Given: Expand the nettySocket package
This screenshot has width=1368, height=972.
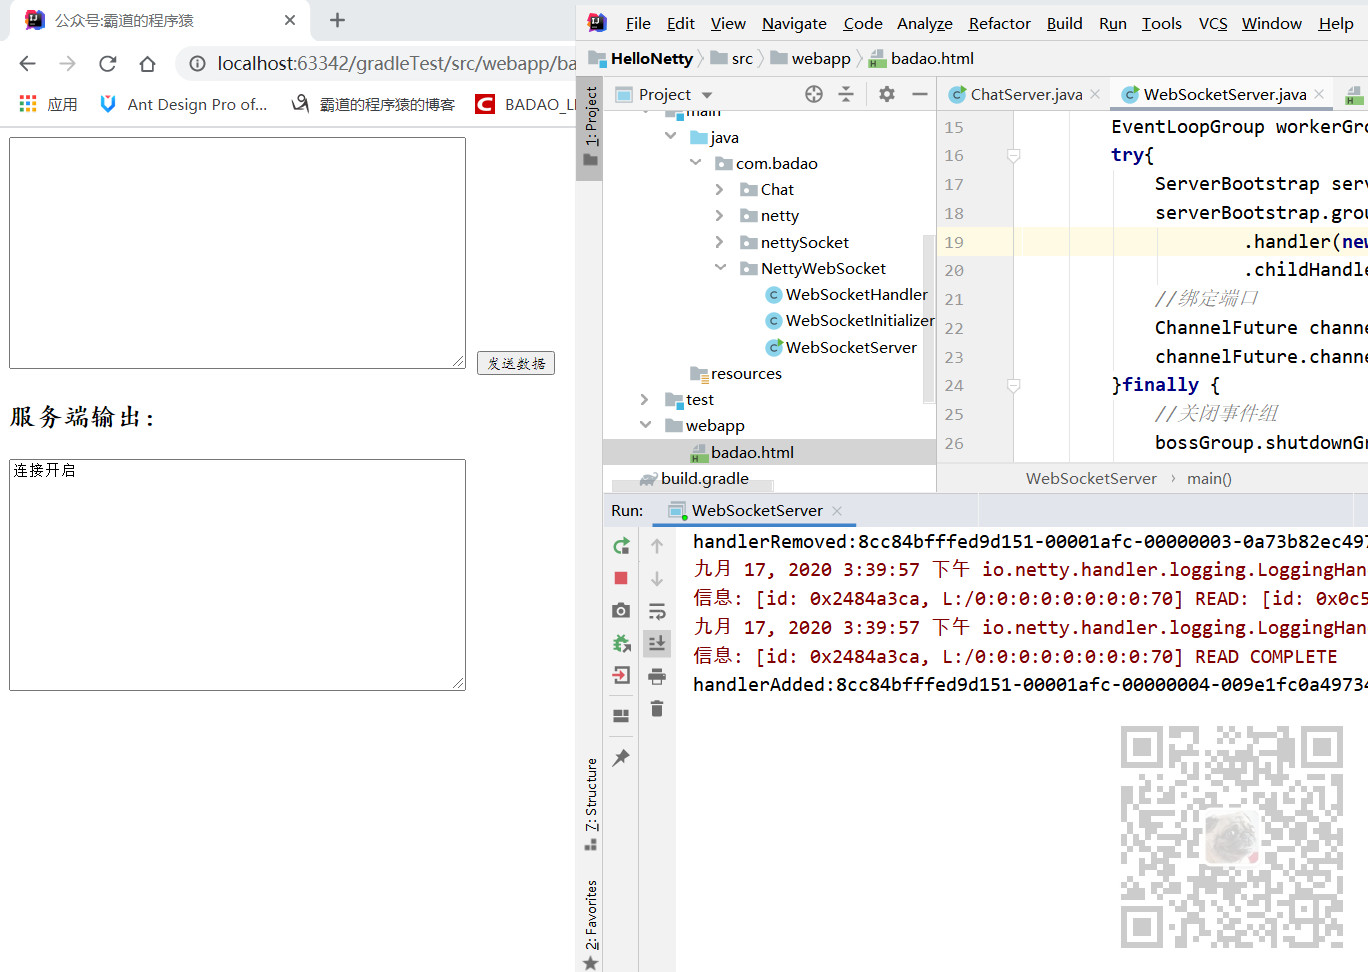Looking at the screenshot, I should pos(719,242).
